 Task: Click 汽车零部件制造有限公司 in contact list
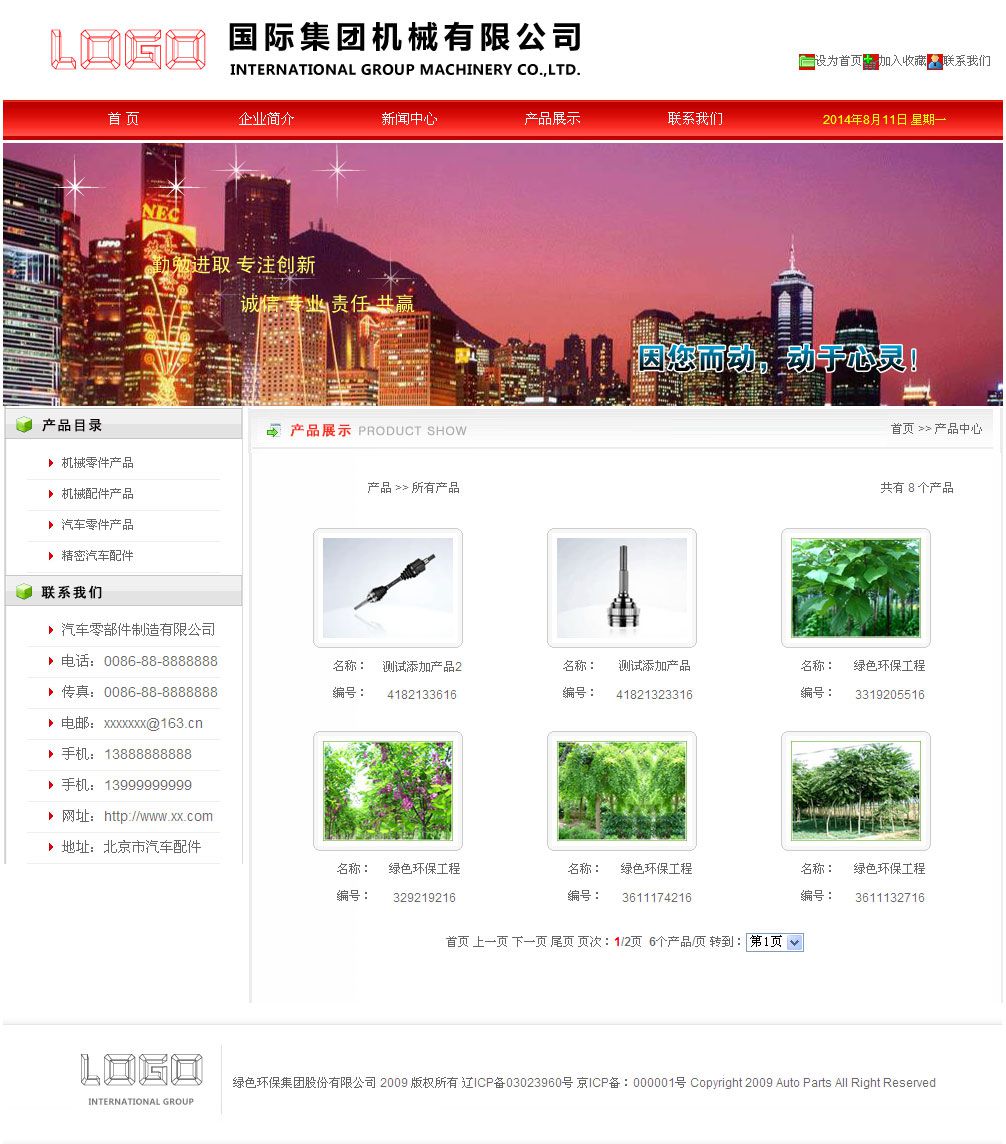point(138,630)
